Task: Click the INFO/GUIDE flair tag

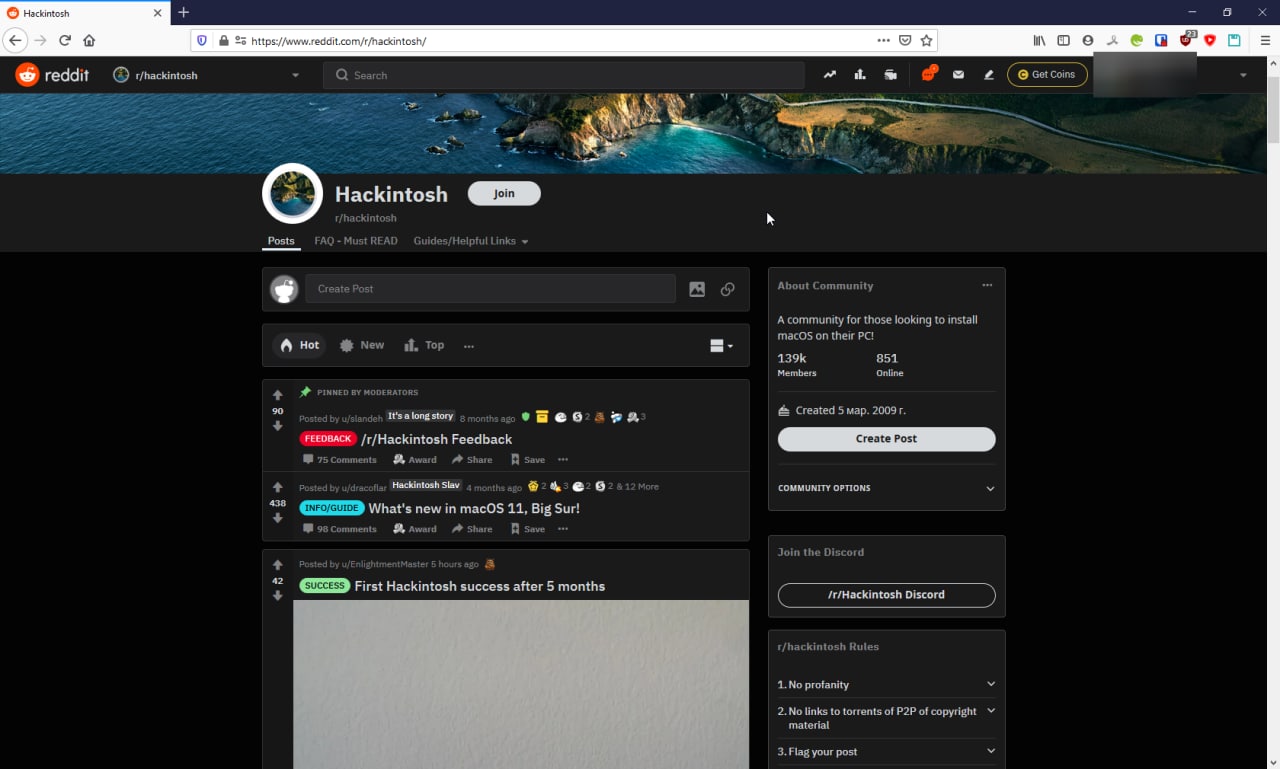Action: tap(331, 508)
